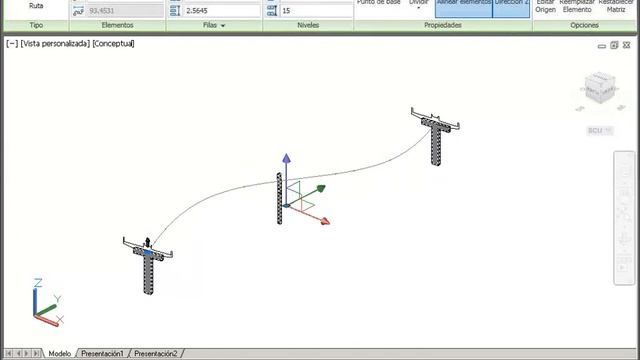Click the last-tab scroll arrow

36,353
